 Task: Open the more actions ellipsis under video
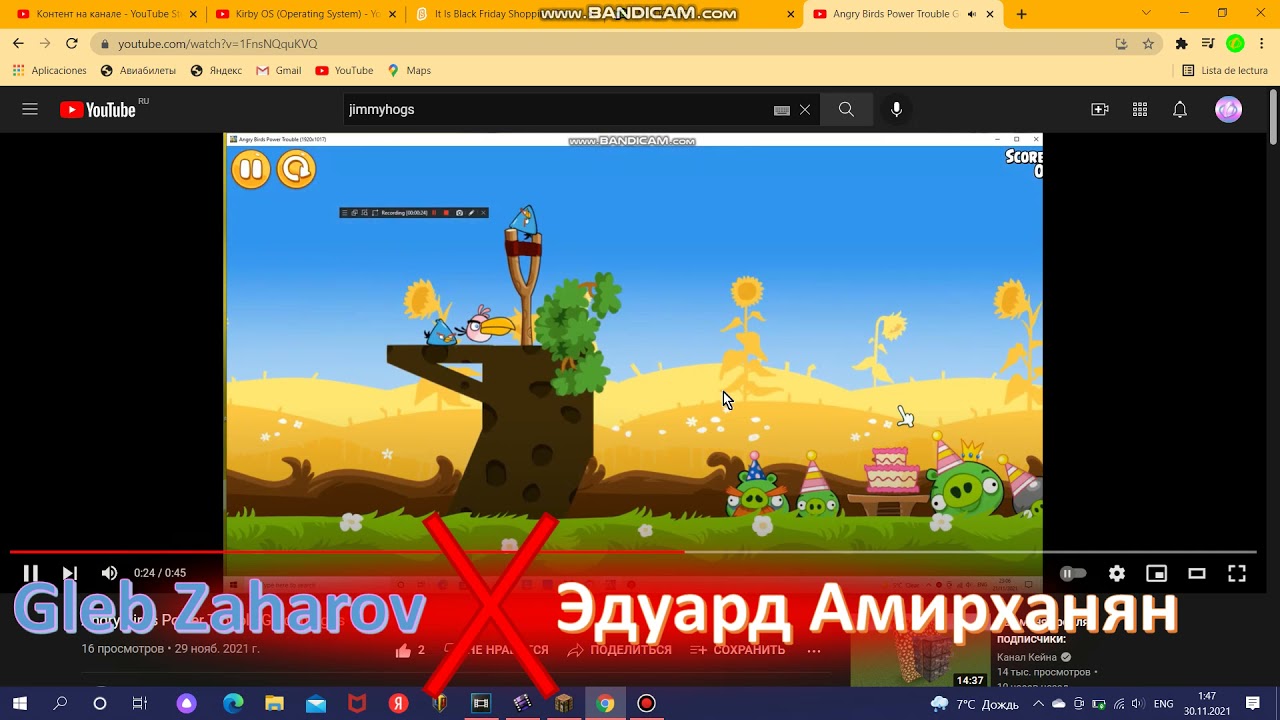tap(814, 650)
